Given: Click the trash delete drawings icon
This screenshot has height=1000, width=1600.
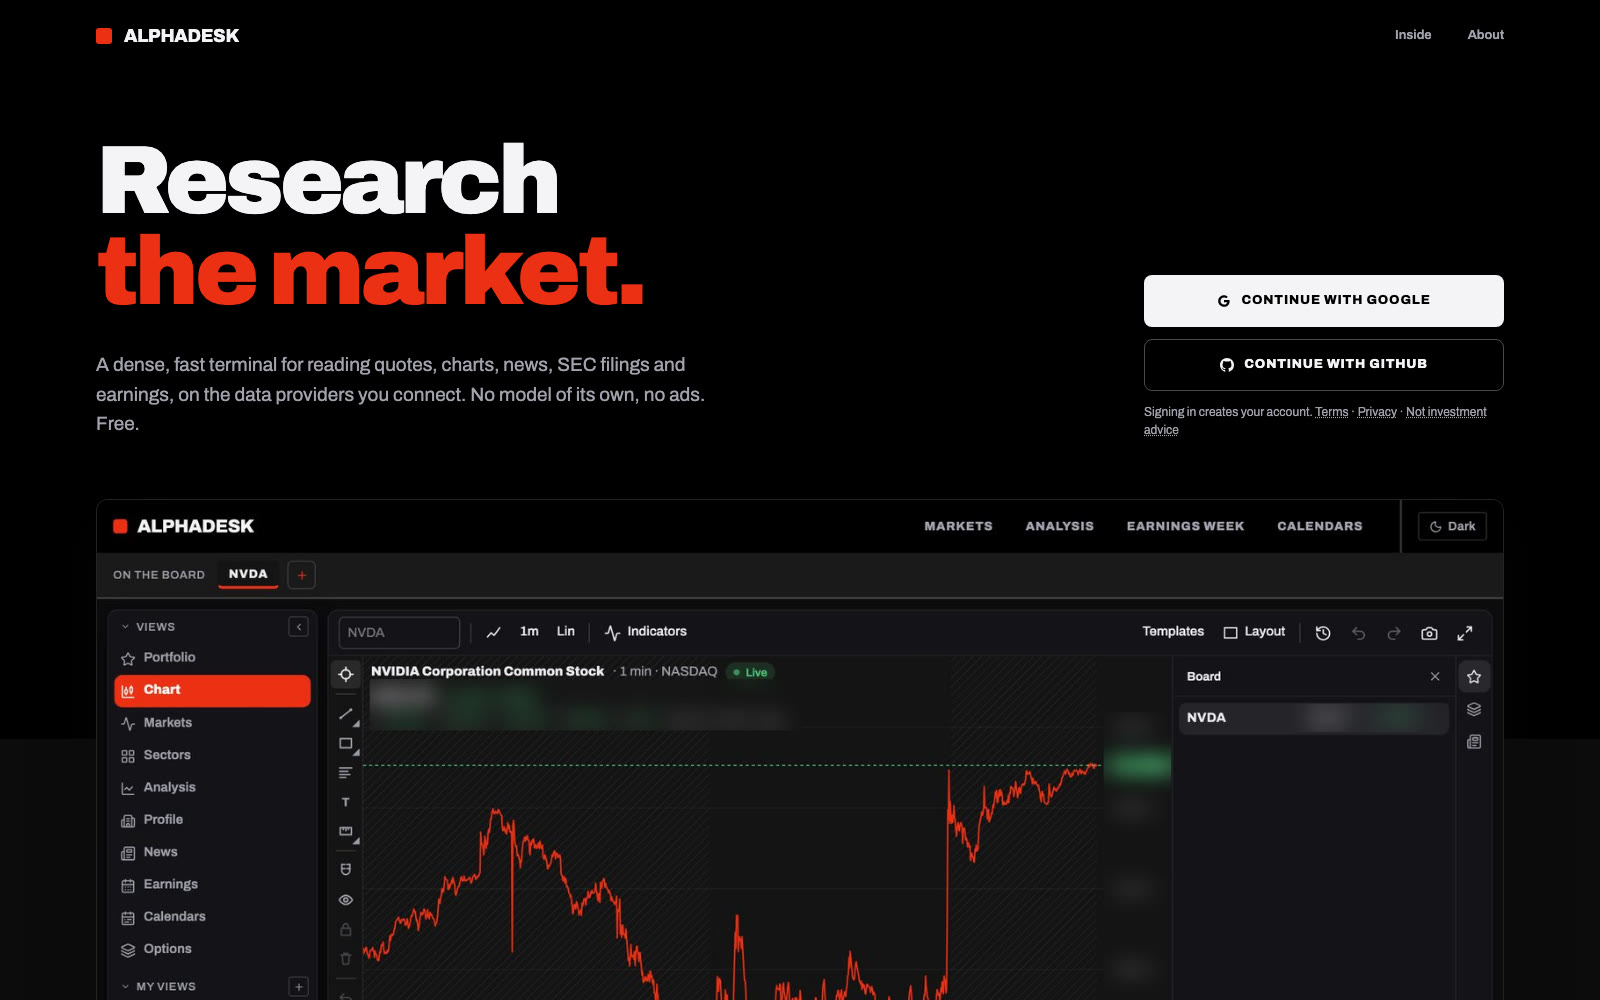Looking at the screenshot, I should coord(346,959).
